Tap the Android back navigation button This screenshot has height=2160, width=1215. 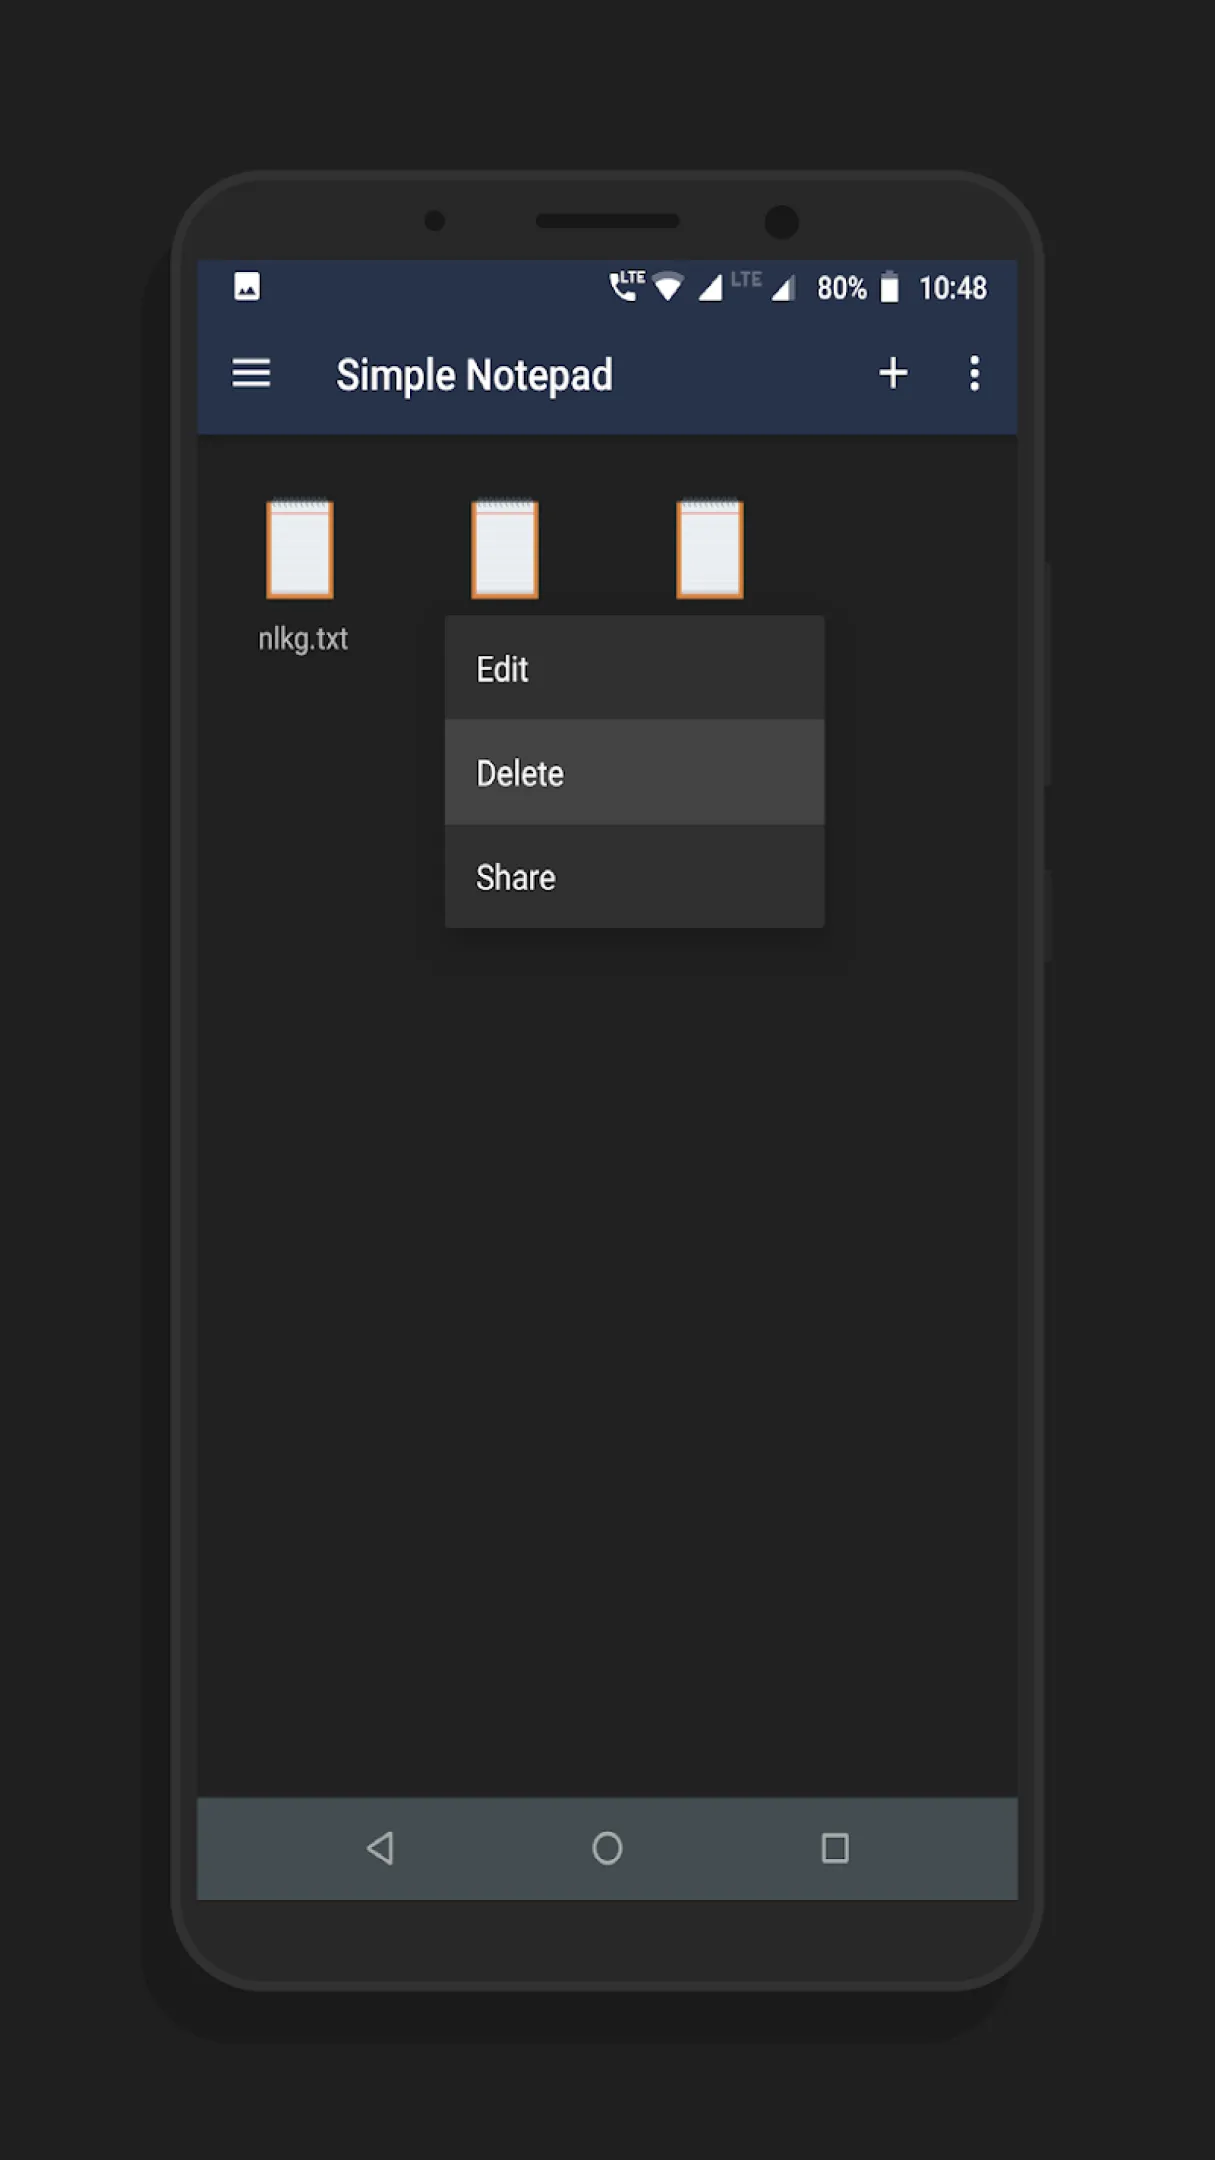pos(380,1848)
